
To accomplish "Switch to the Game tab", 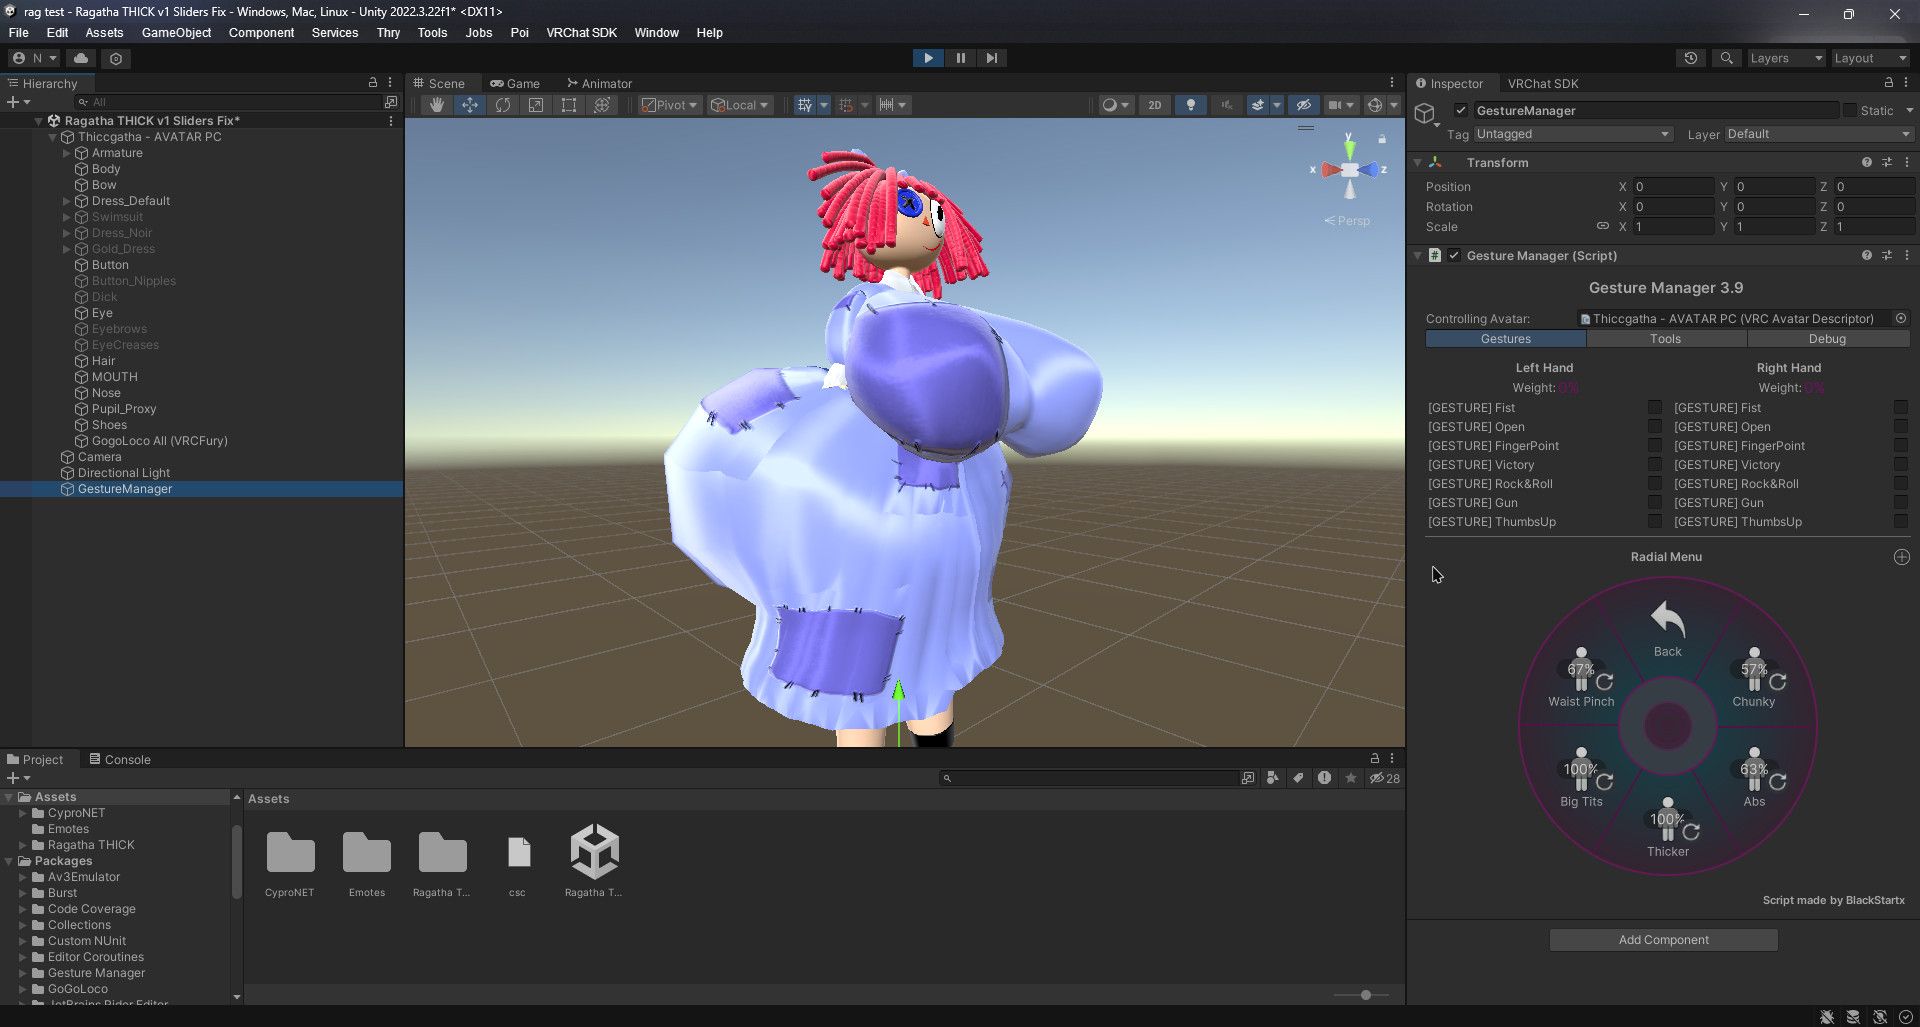I will [515, 84].
